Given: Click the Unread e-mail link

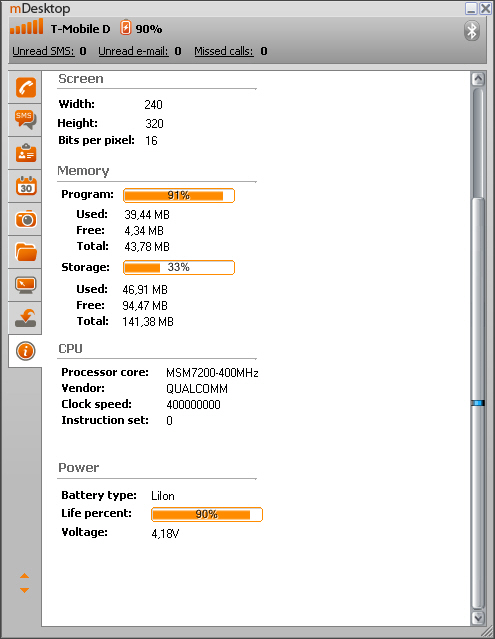Looking at the screenshot, I should click(x=133, y=51).
